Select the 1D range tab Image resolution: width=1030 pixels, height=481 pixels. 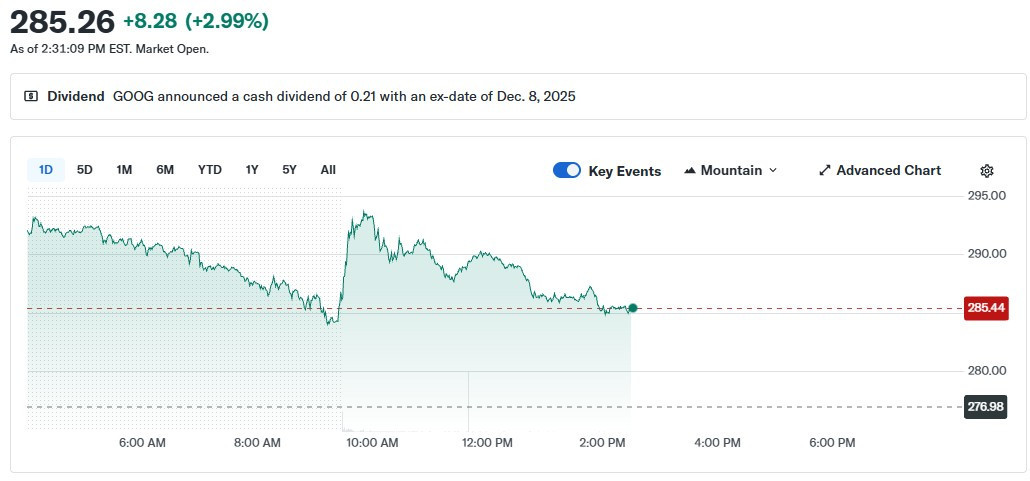click(46, 170)
